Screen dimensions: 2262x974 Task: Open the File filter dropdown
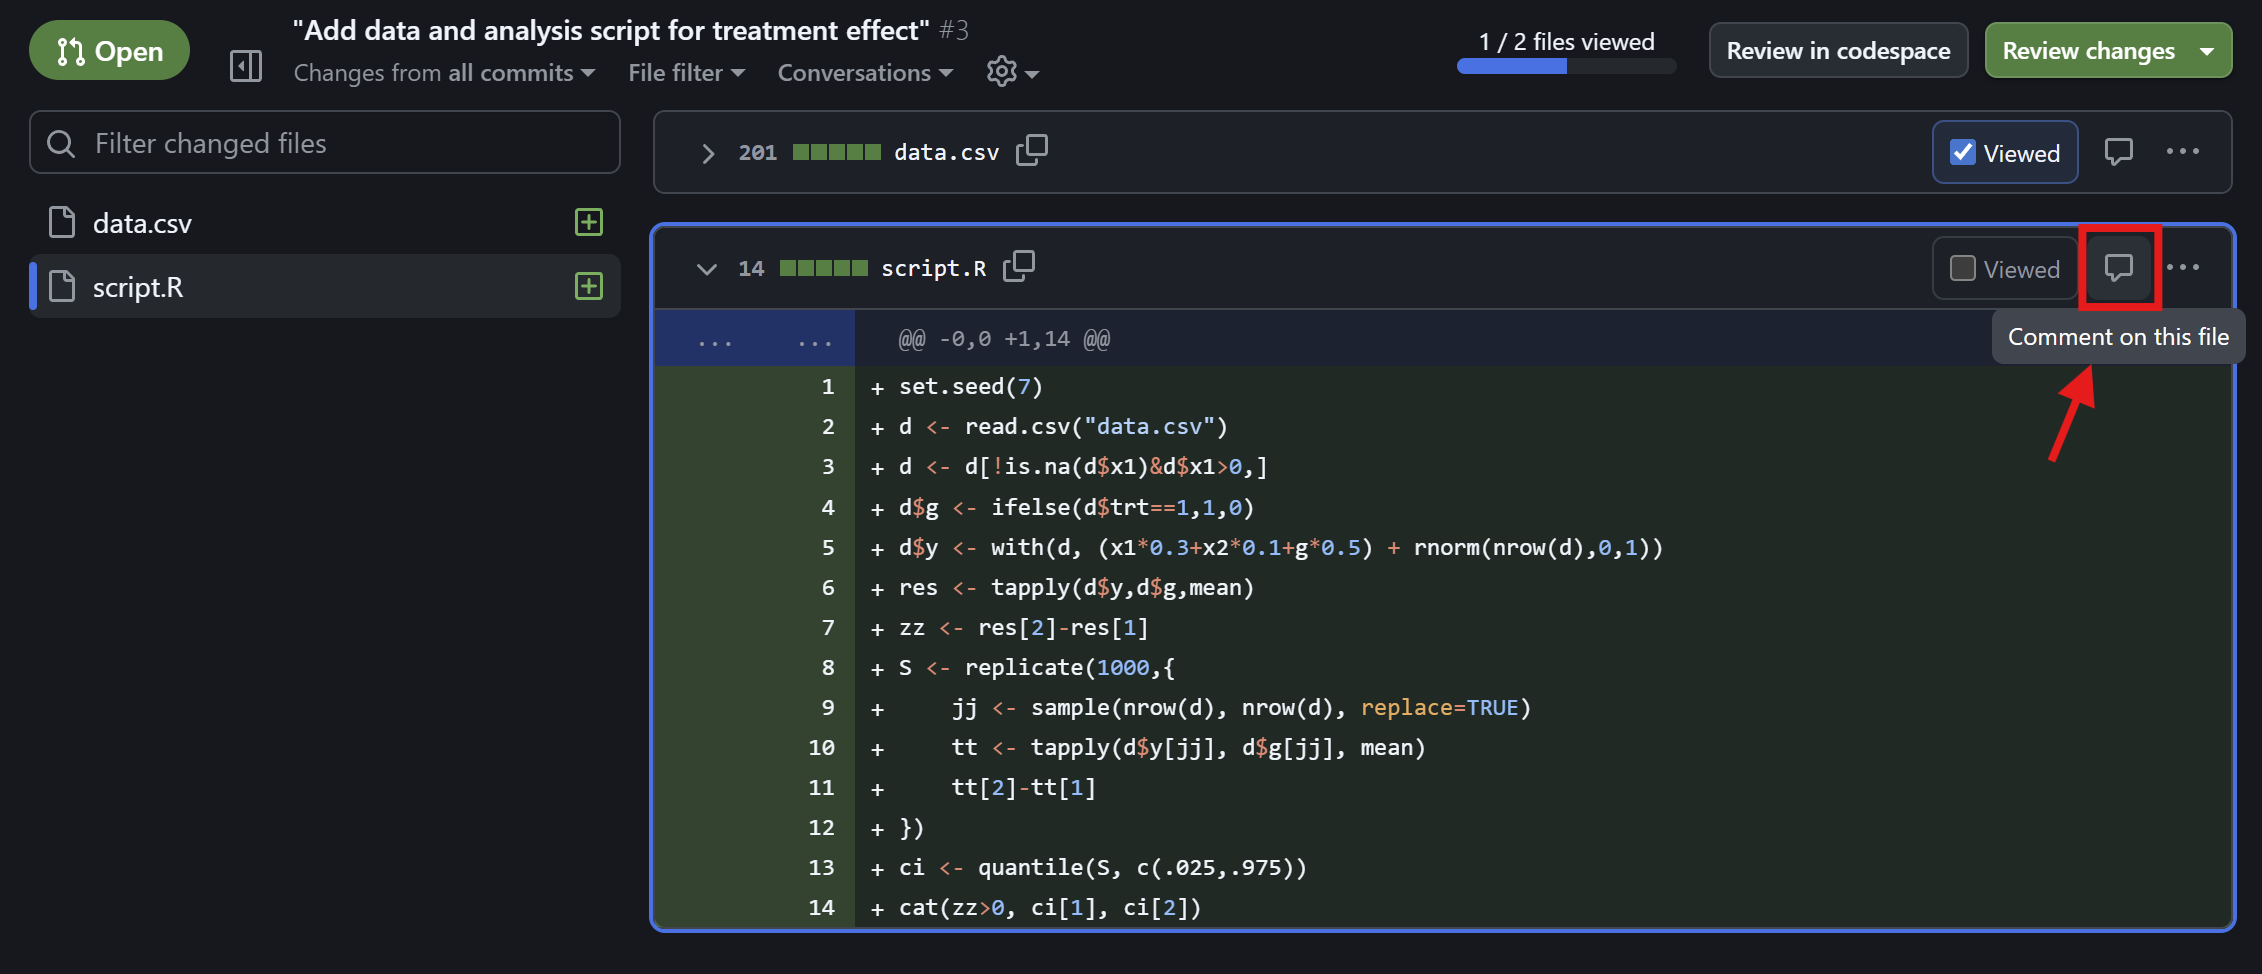tap(686, 73)
